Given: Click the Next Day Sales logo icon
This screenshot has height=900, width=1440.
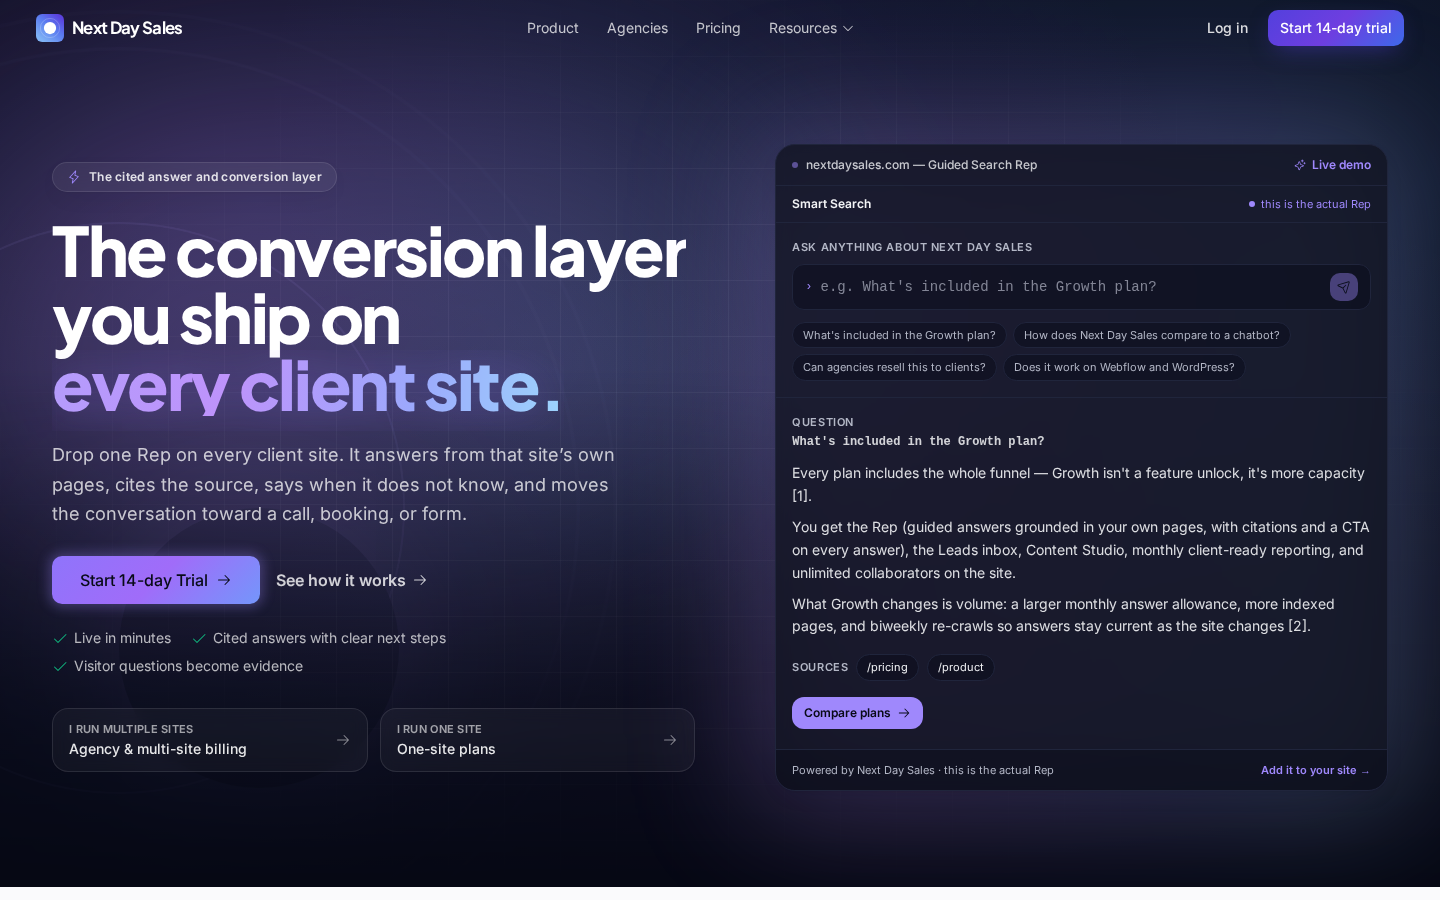Looking at the screenshot, I should tap(50, 28).
